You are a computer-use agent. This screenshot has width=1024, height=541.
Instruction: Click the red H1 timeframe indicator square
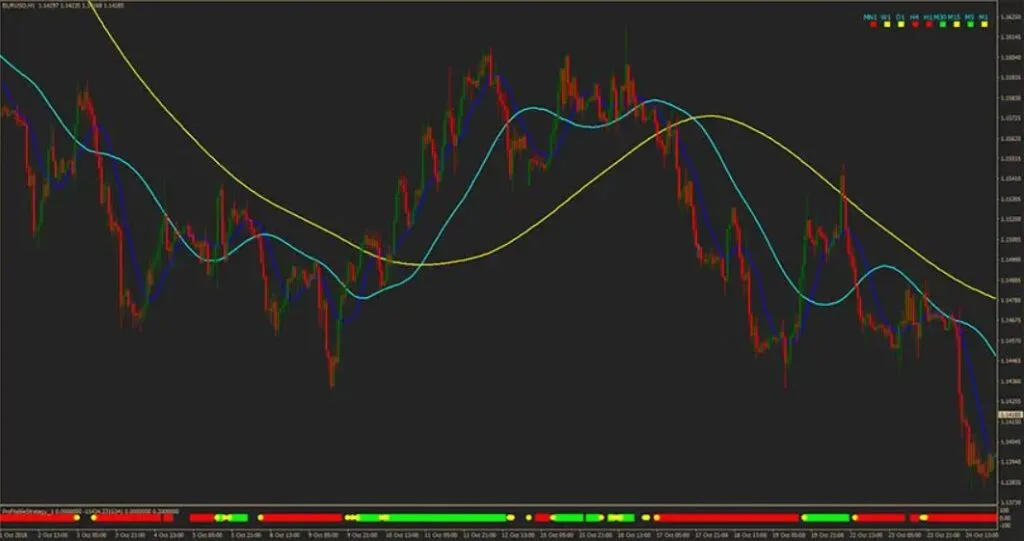(x=929, y=24)
